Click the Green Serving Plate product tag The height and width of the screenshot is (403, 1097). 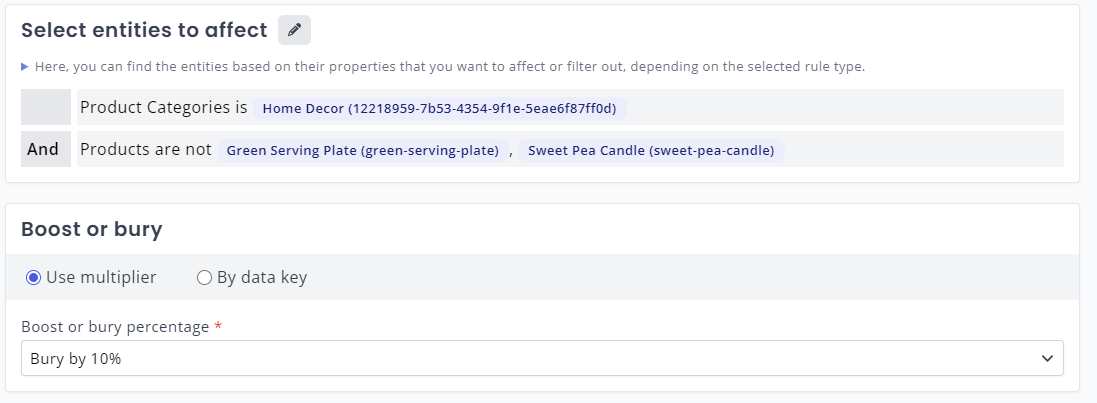point(362,150)
